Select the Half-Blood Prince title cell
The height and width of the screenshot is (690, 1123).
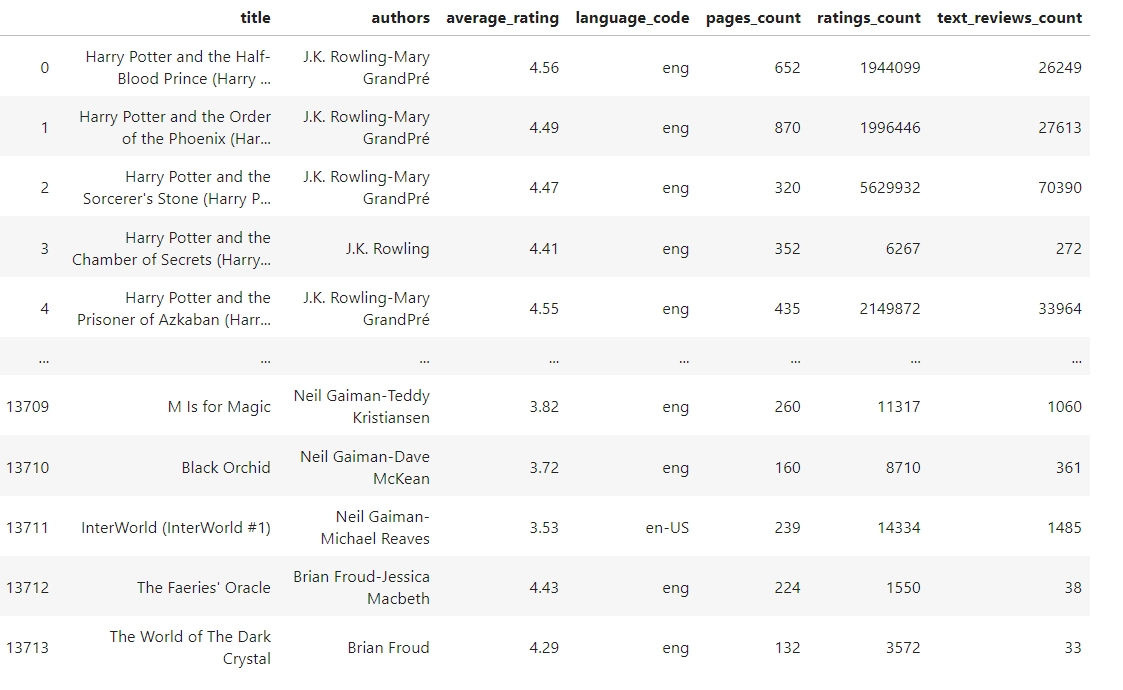[x=178, y=68]
